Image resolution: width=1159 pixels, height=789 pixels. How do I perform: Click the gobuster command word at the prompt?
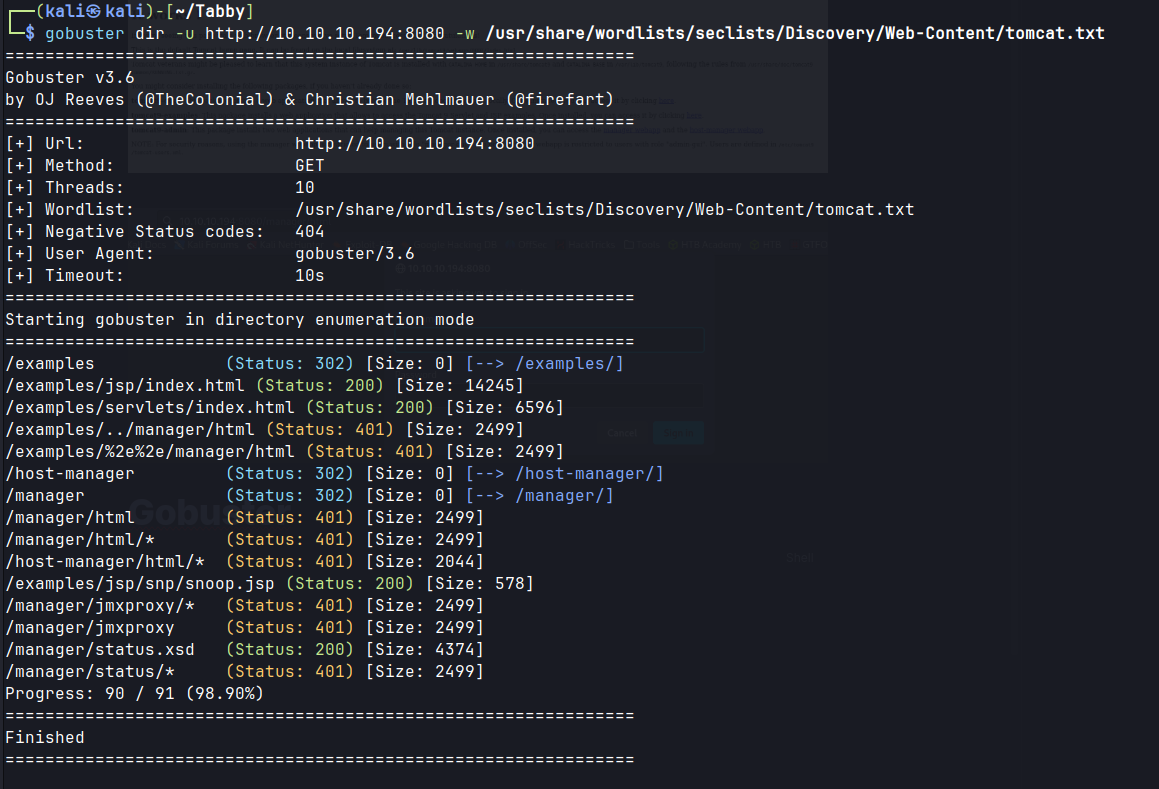click(x=85, y=33)
